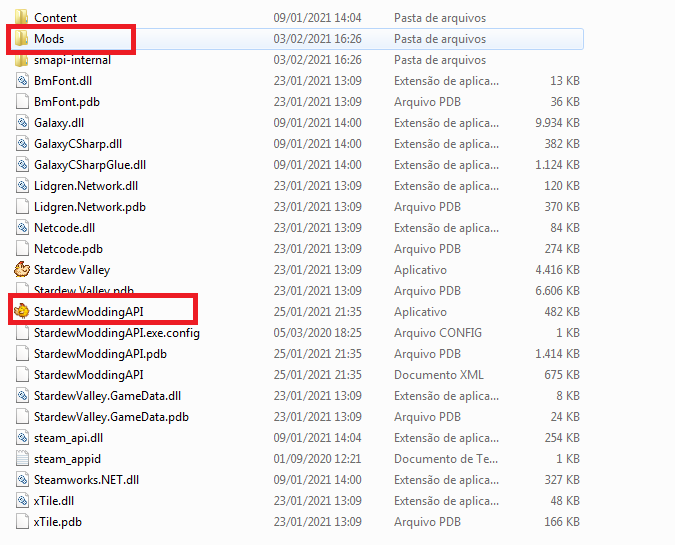The width and height of the screenshot is (675, 545).
Task: Click the Lidgren.Network.pdb file icon
Action: pyautogui.click(x=22, y=207)
